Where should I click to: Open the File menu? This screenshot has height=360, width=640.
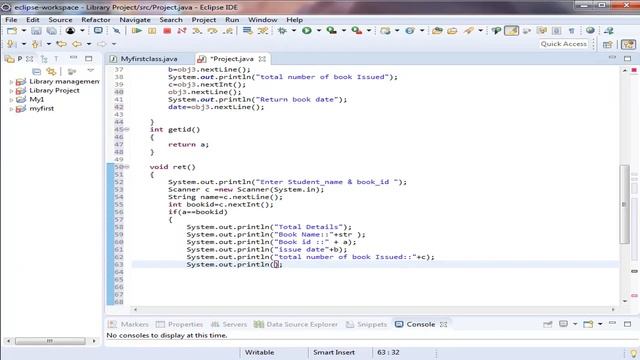(11, 20)
